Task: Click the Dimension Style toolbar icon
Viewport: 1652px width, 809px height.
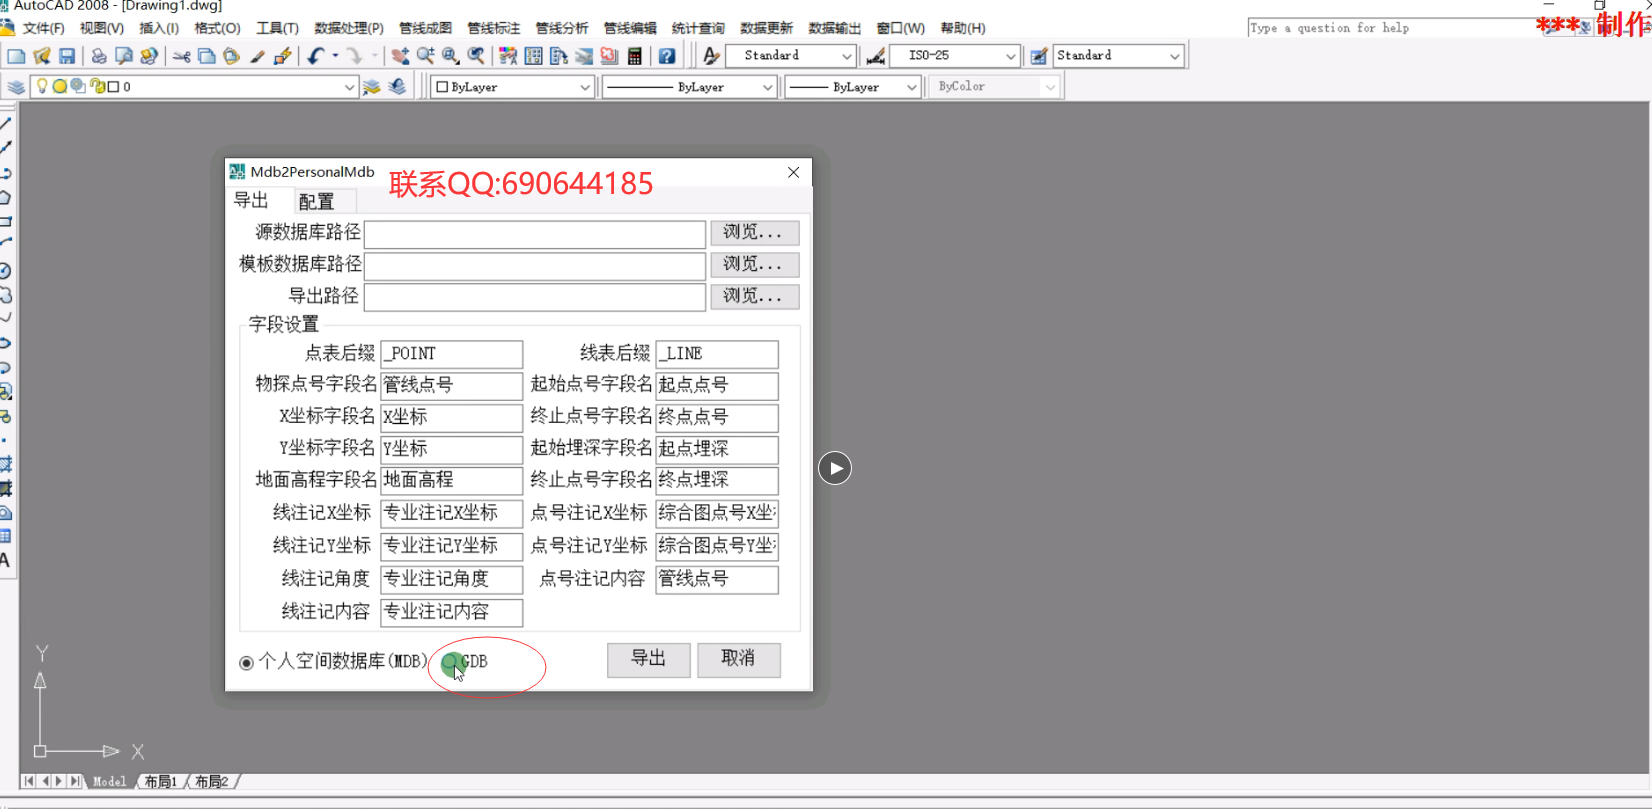Action: [875, 56]
